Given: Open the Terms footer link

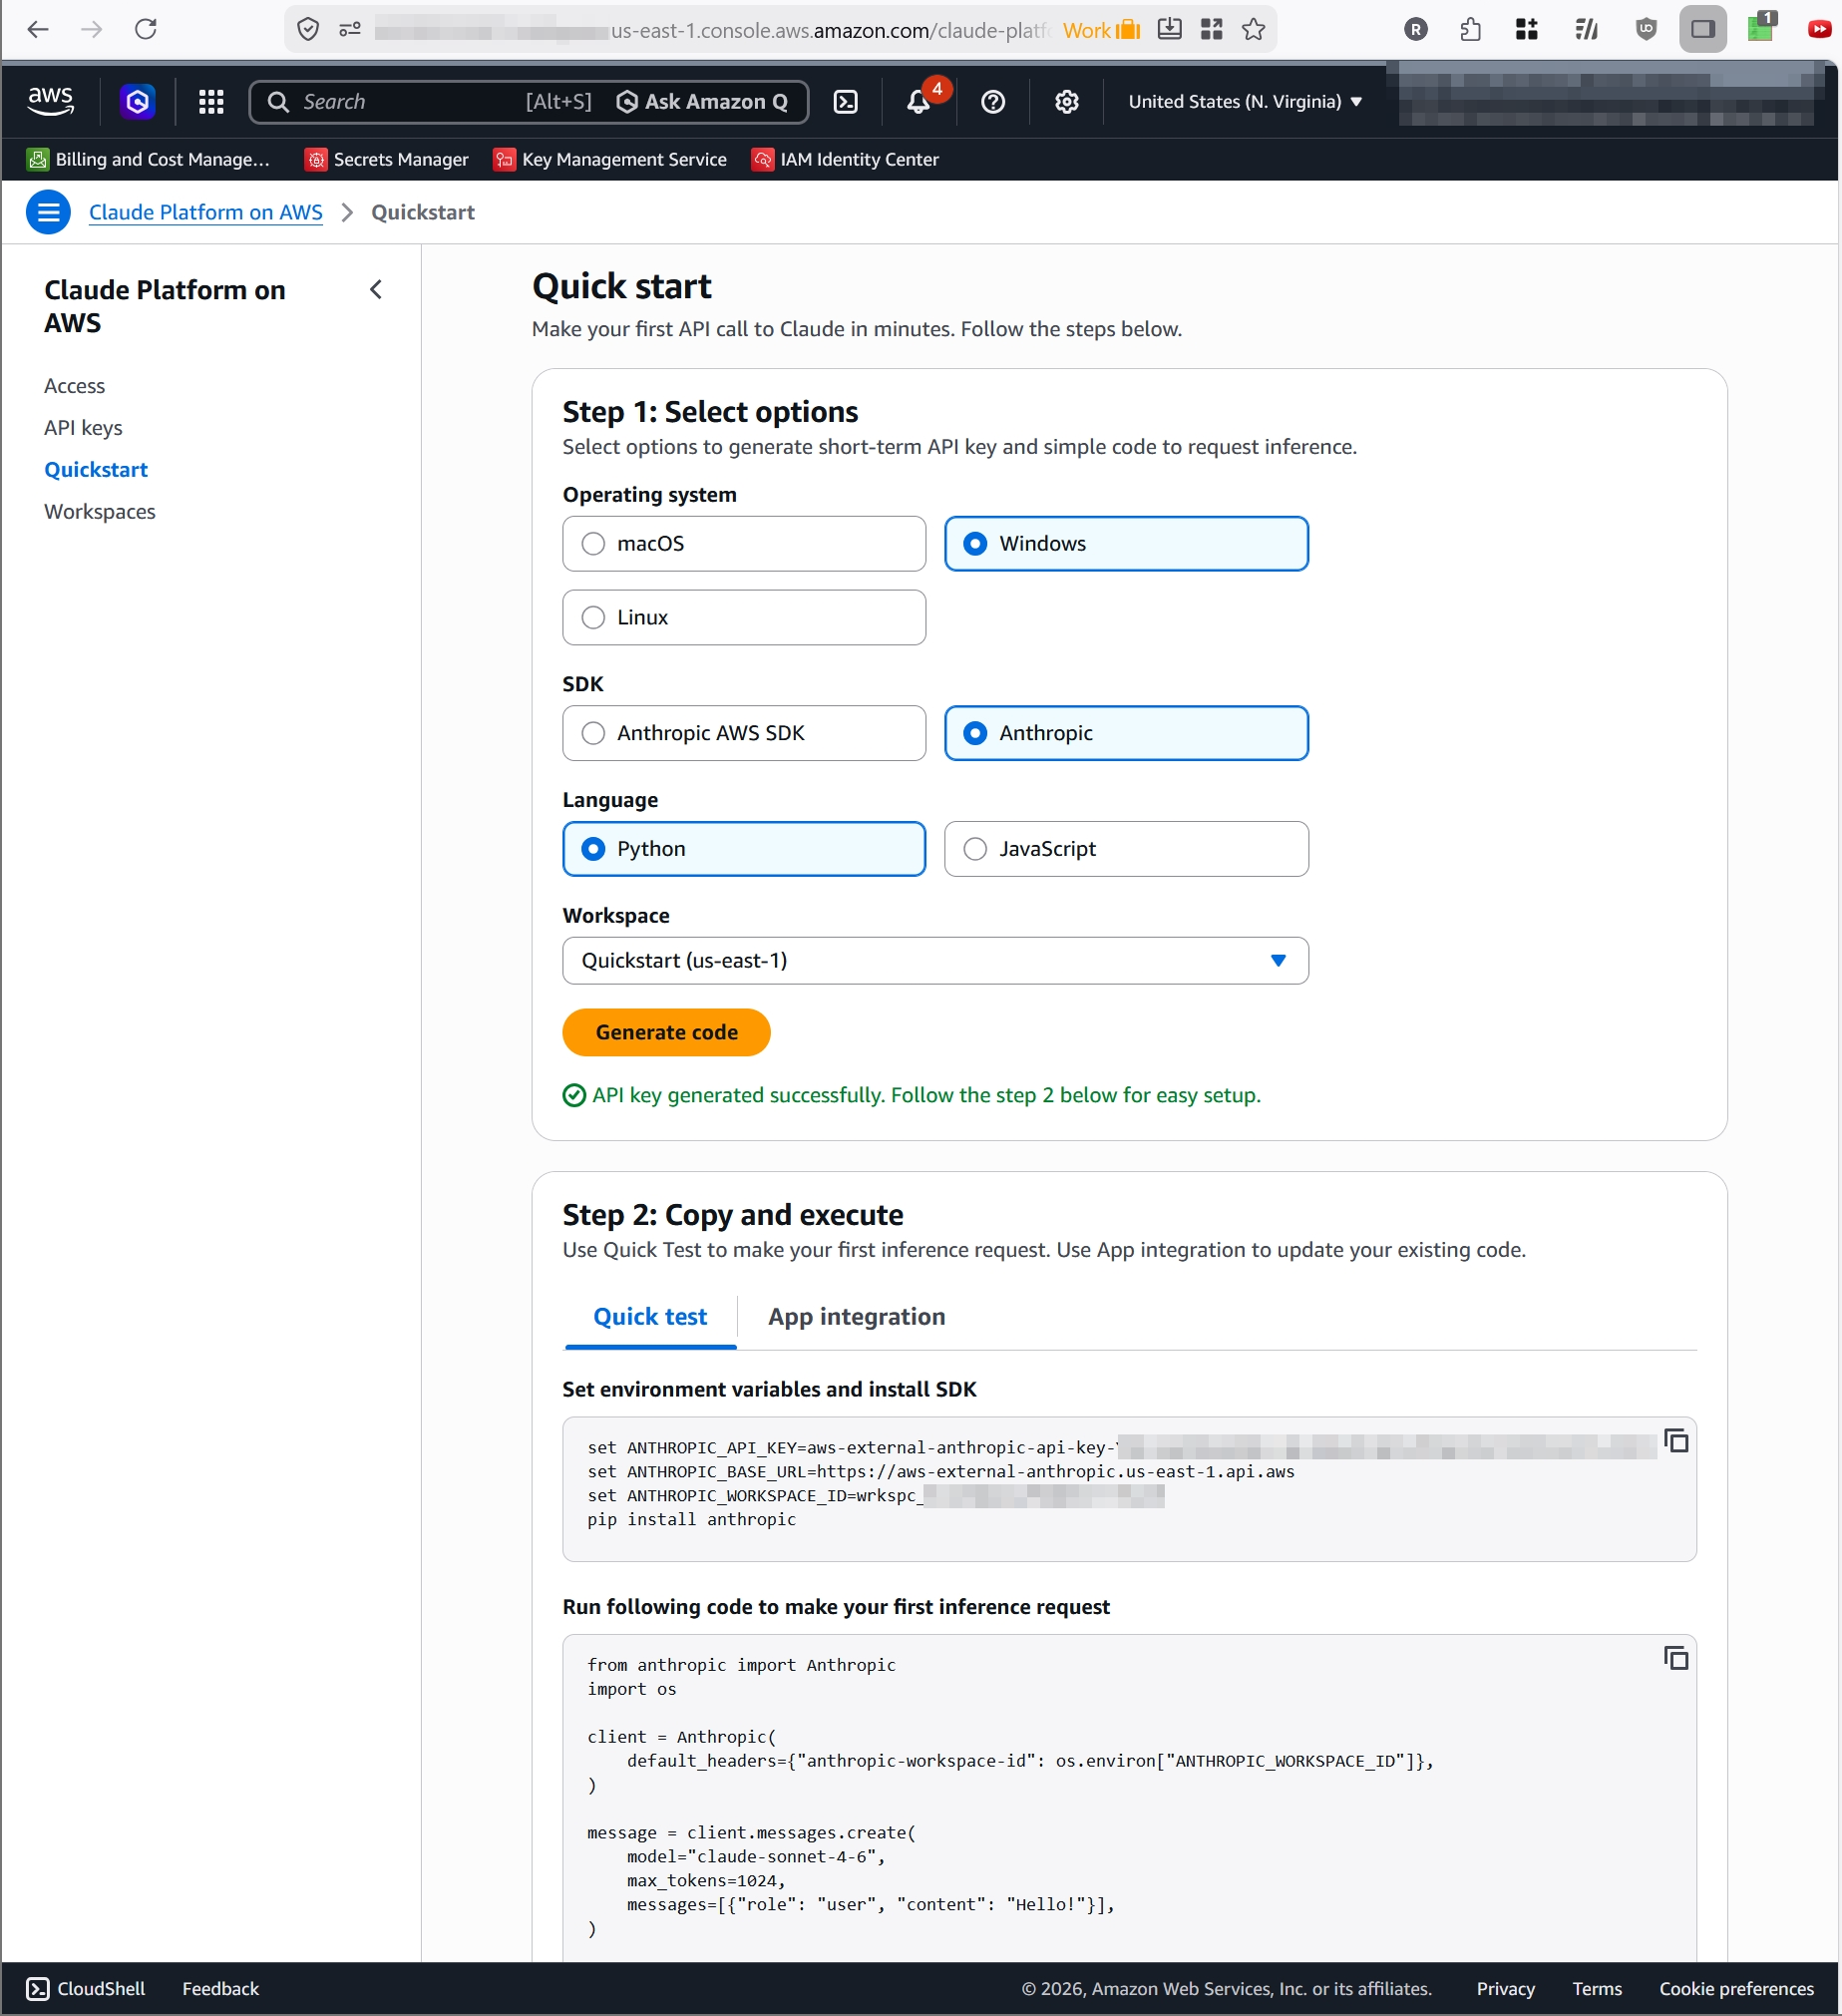Looking at the screenshot, I should pyautogui.click(x=1598, y=1989).
